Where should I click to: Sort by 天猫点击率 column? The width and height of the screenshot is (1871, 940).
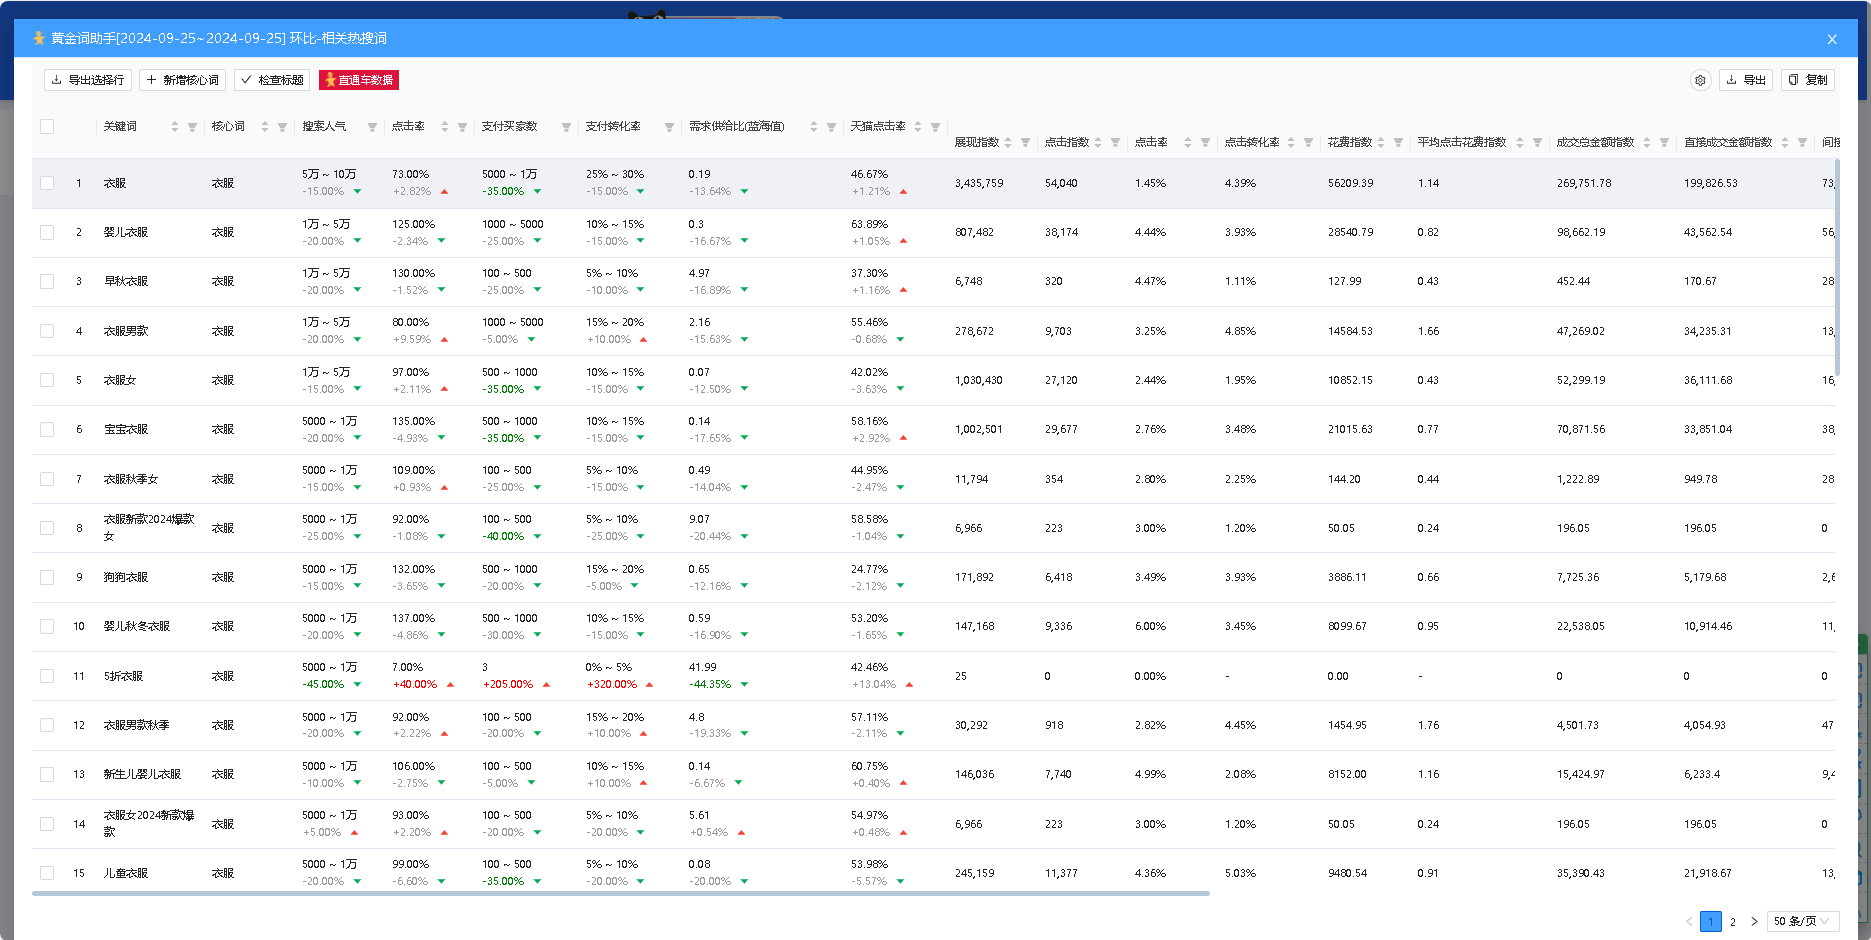click(918, 127)
